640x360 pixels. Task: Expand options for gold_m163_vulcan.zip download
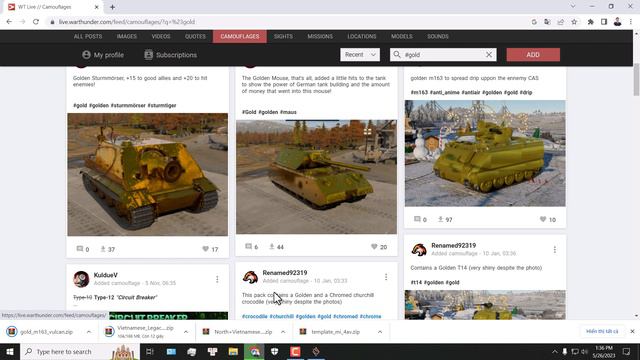[x=89, y=332]
